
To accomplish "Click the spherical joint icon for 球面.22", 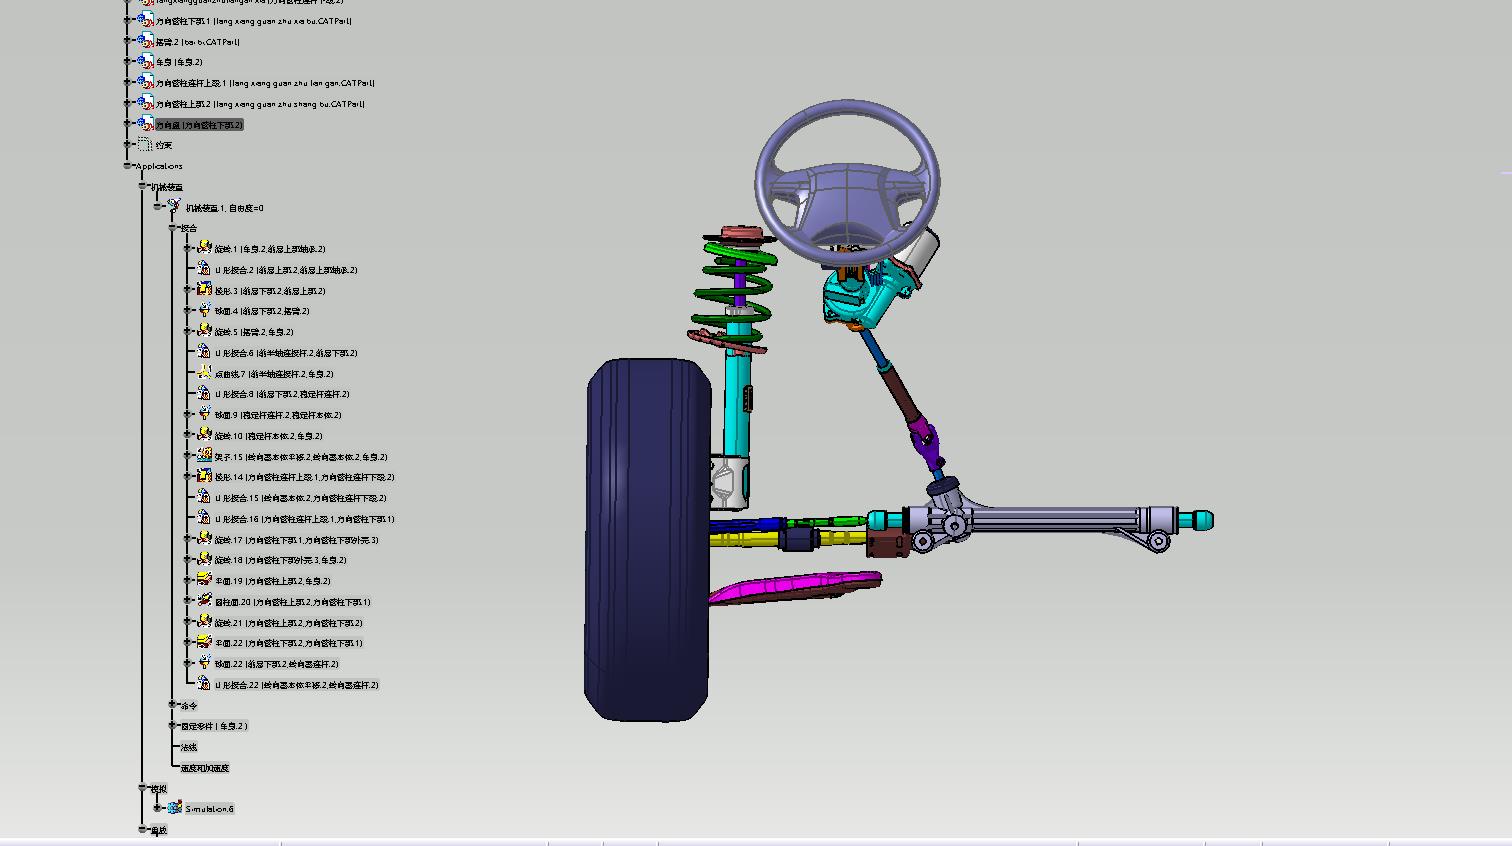I will 204,663.
